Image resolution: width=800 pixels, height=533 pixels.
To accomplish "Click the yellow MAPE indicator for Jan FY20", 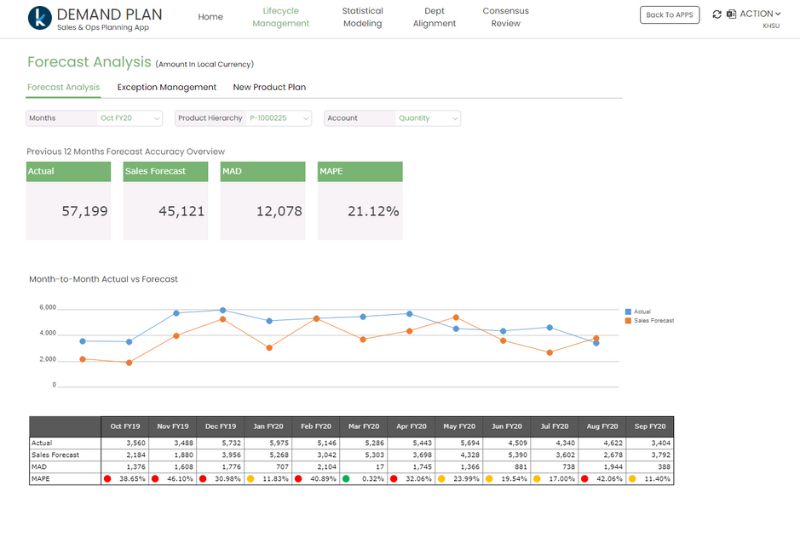I will (250, 479).
